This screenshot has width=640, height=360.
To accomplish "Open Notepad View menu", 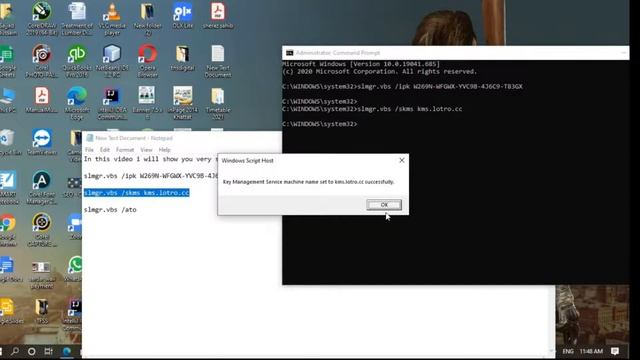I will 146,150.
